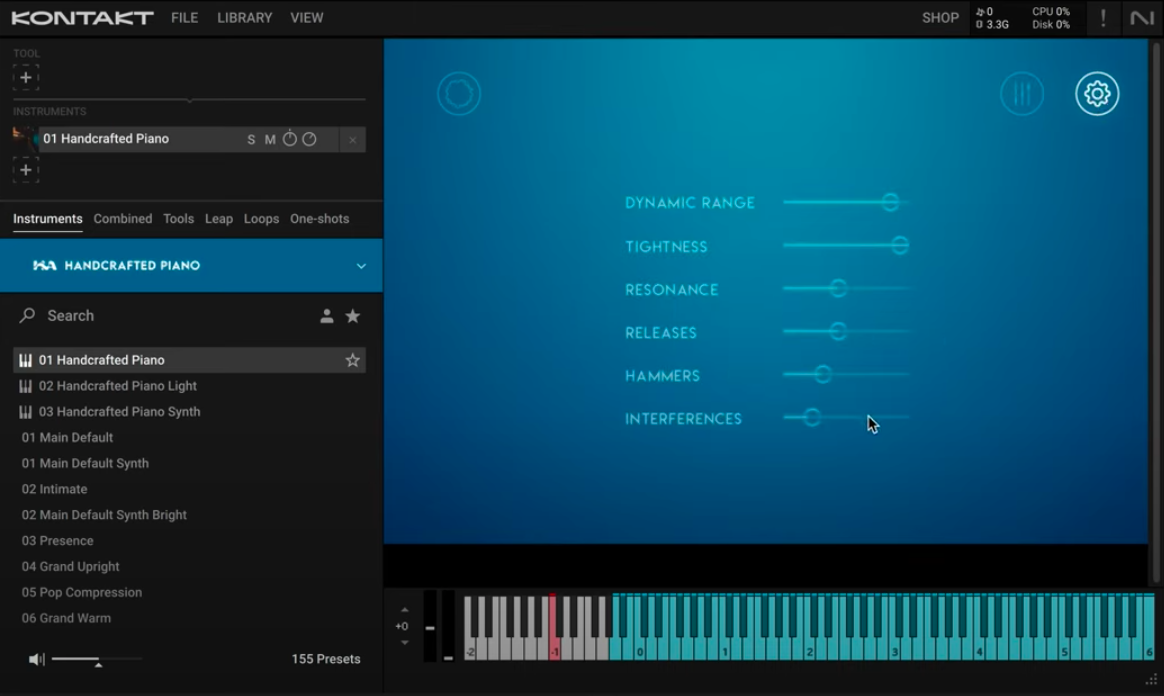
Task: Focus the preset Search field
Action: pos(171,316)
